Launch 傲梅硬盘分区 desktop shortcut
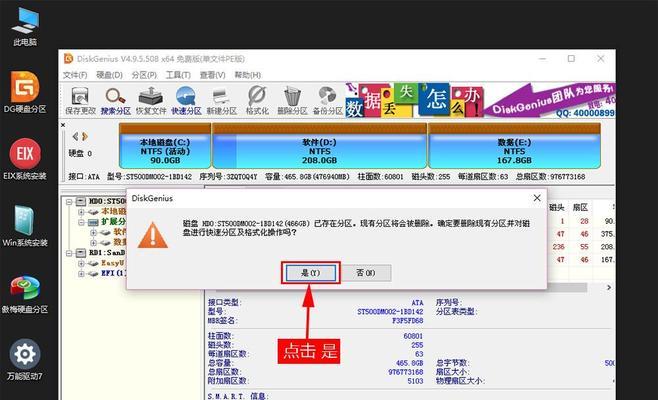 click(25, 294)
